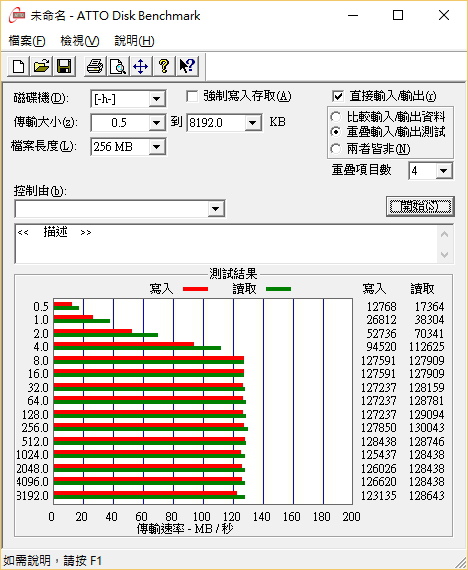This screenshot has width=468, height=570.
Task: Click write value 94520 for 4.0 row
Action: pos(381,347)
